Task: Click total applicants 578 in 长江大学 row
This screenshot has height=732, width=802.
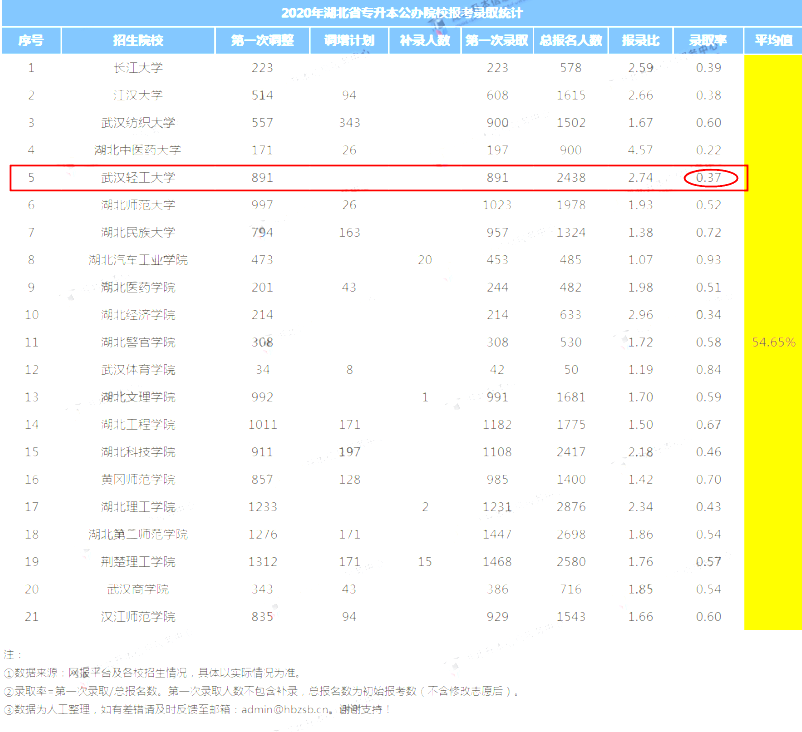Action: (571, 68)
